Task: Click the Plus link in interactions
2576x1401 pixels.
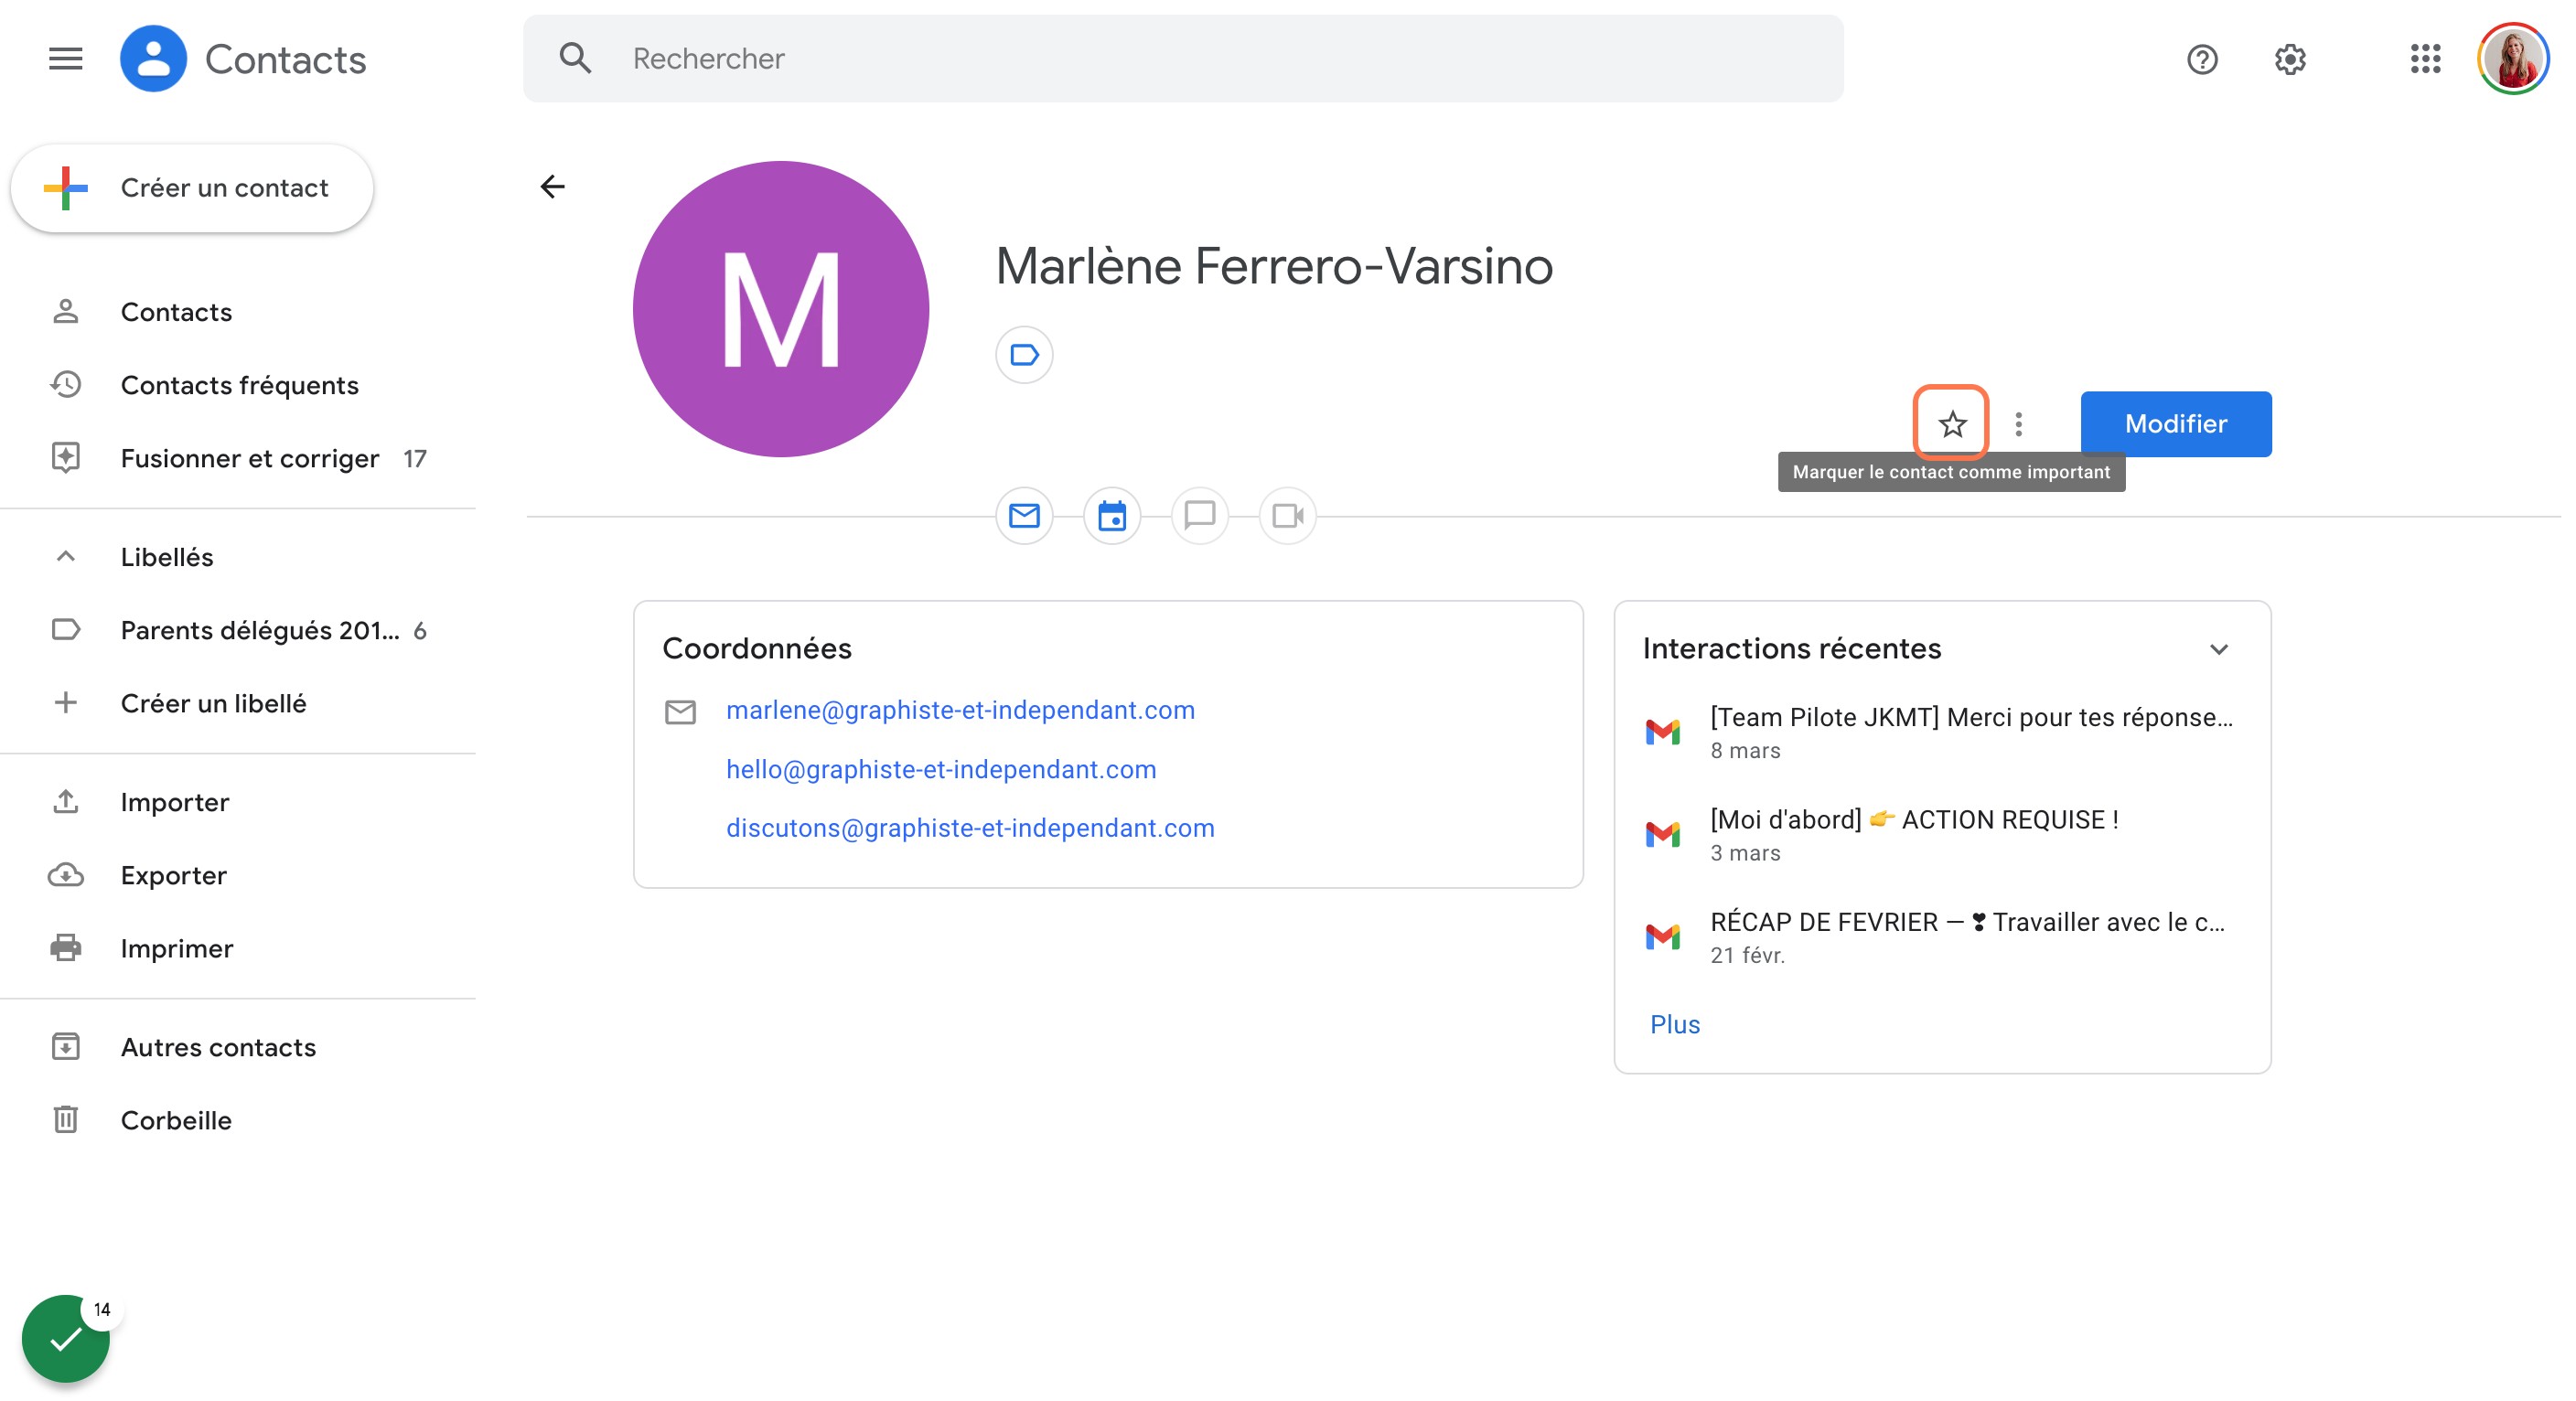Action: [x=1675, y=1024]
